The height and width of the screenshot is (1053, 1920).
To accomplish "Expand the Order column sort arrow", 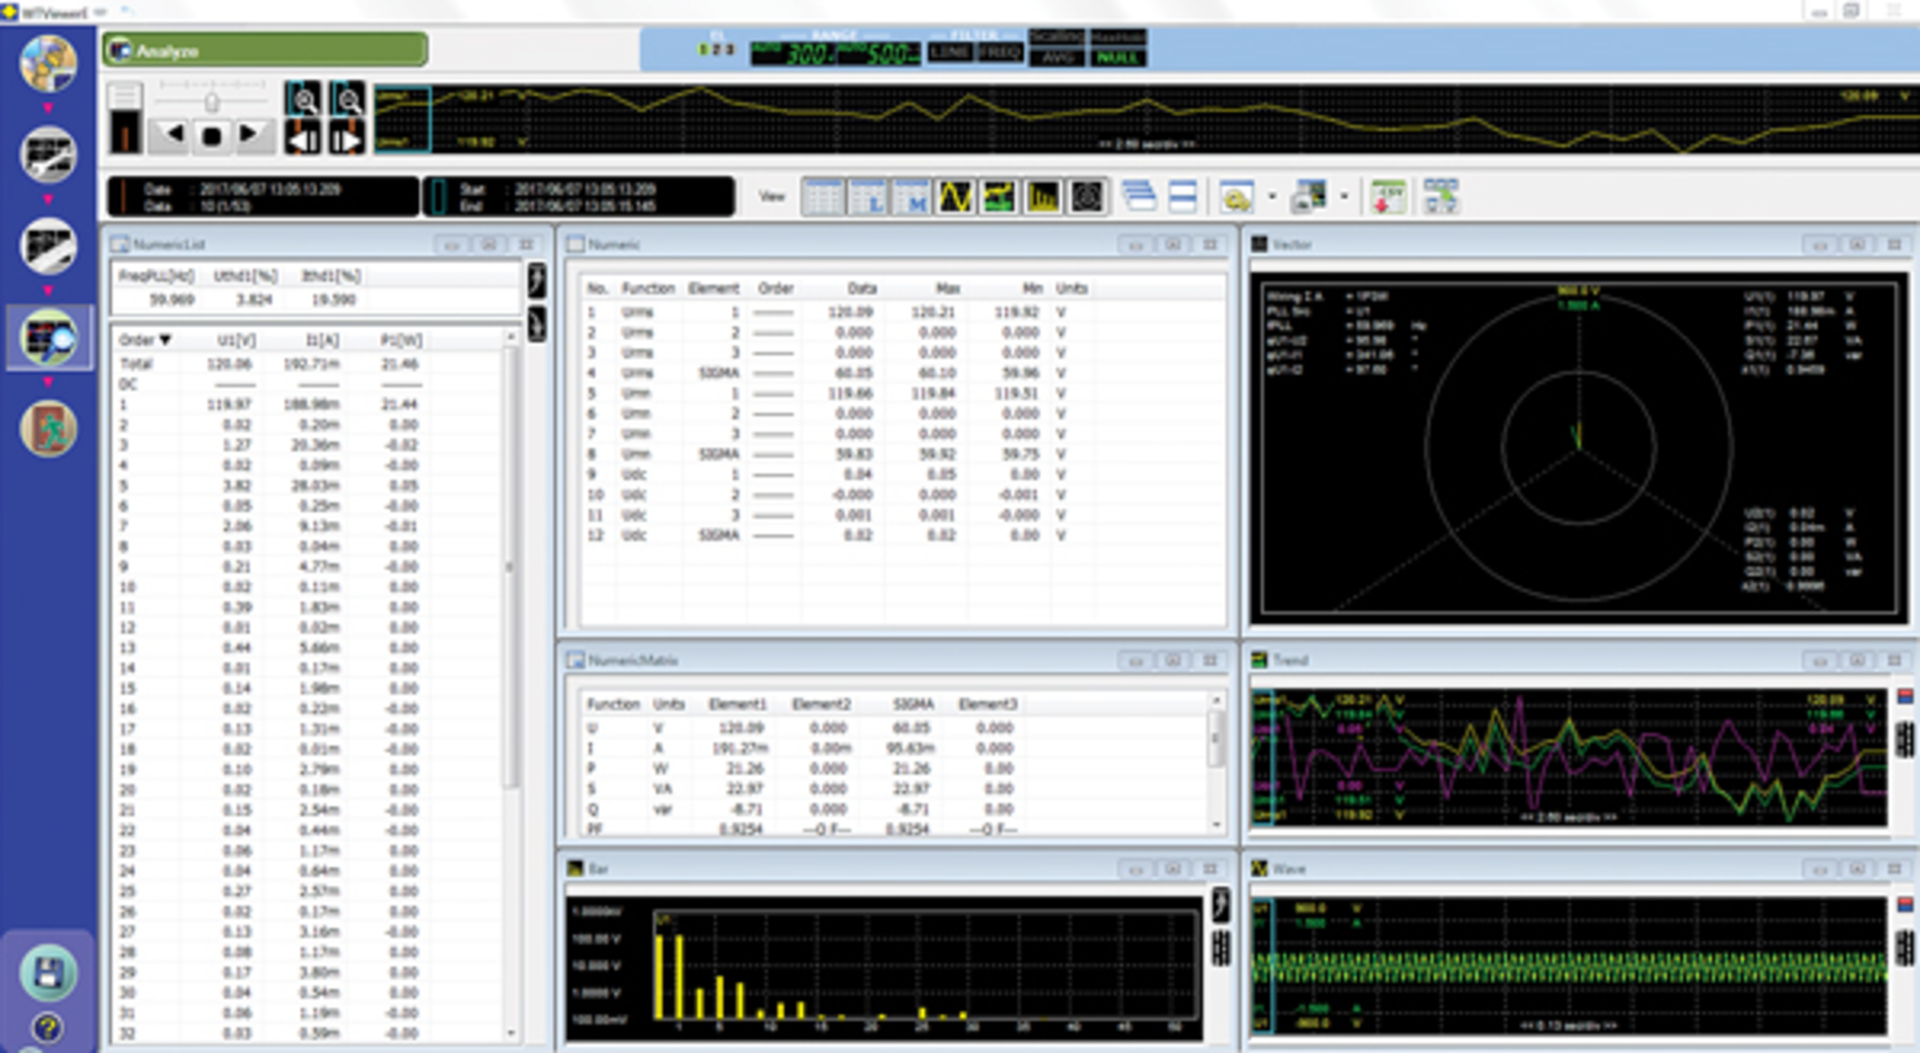I will click(166, 340).
